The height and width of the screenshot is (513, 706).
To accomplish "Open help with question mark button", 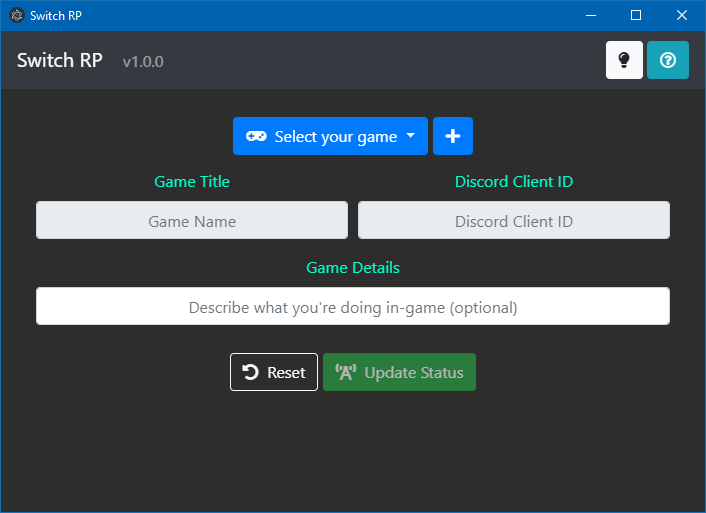I will pyautogui.click(x=668, y=60).
